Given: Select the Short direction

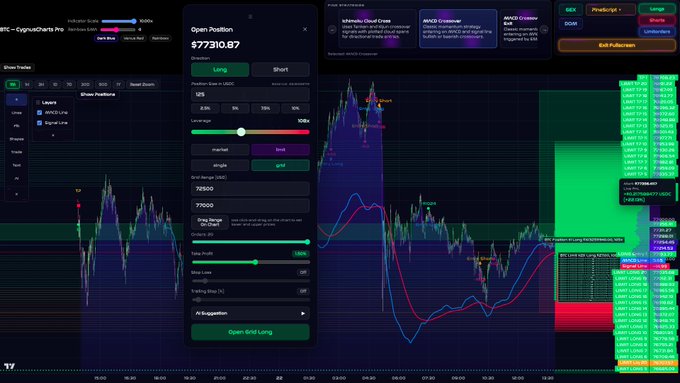Looking at the screenshot, I should pos(281,69).
